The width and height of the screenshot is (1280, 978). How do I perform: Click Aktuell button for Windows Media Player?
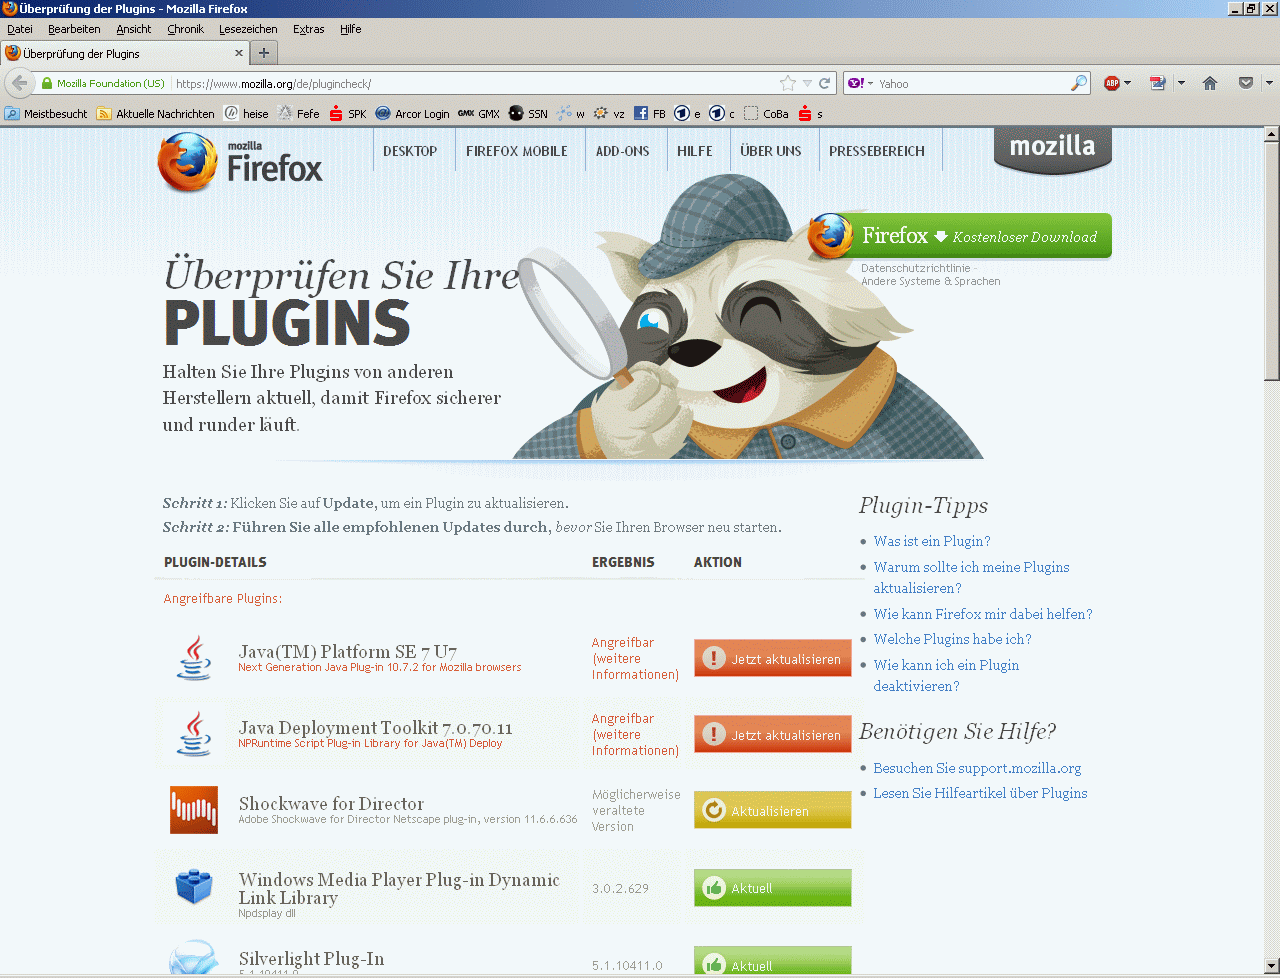pos(773,888)
